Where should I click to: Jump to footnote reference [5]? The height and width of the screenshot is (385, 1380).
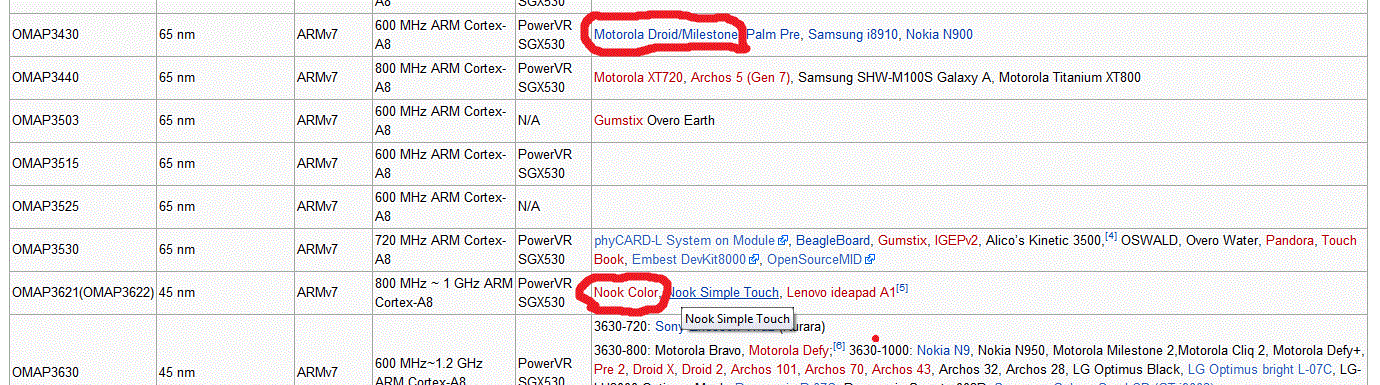[902, 289]
